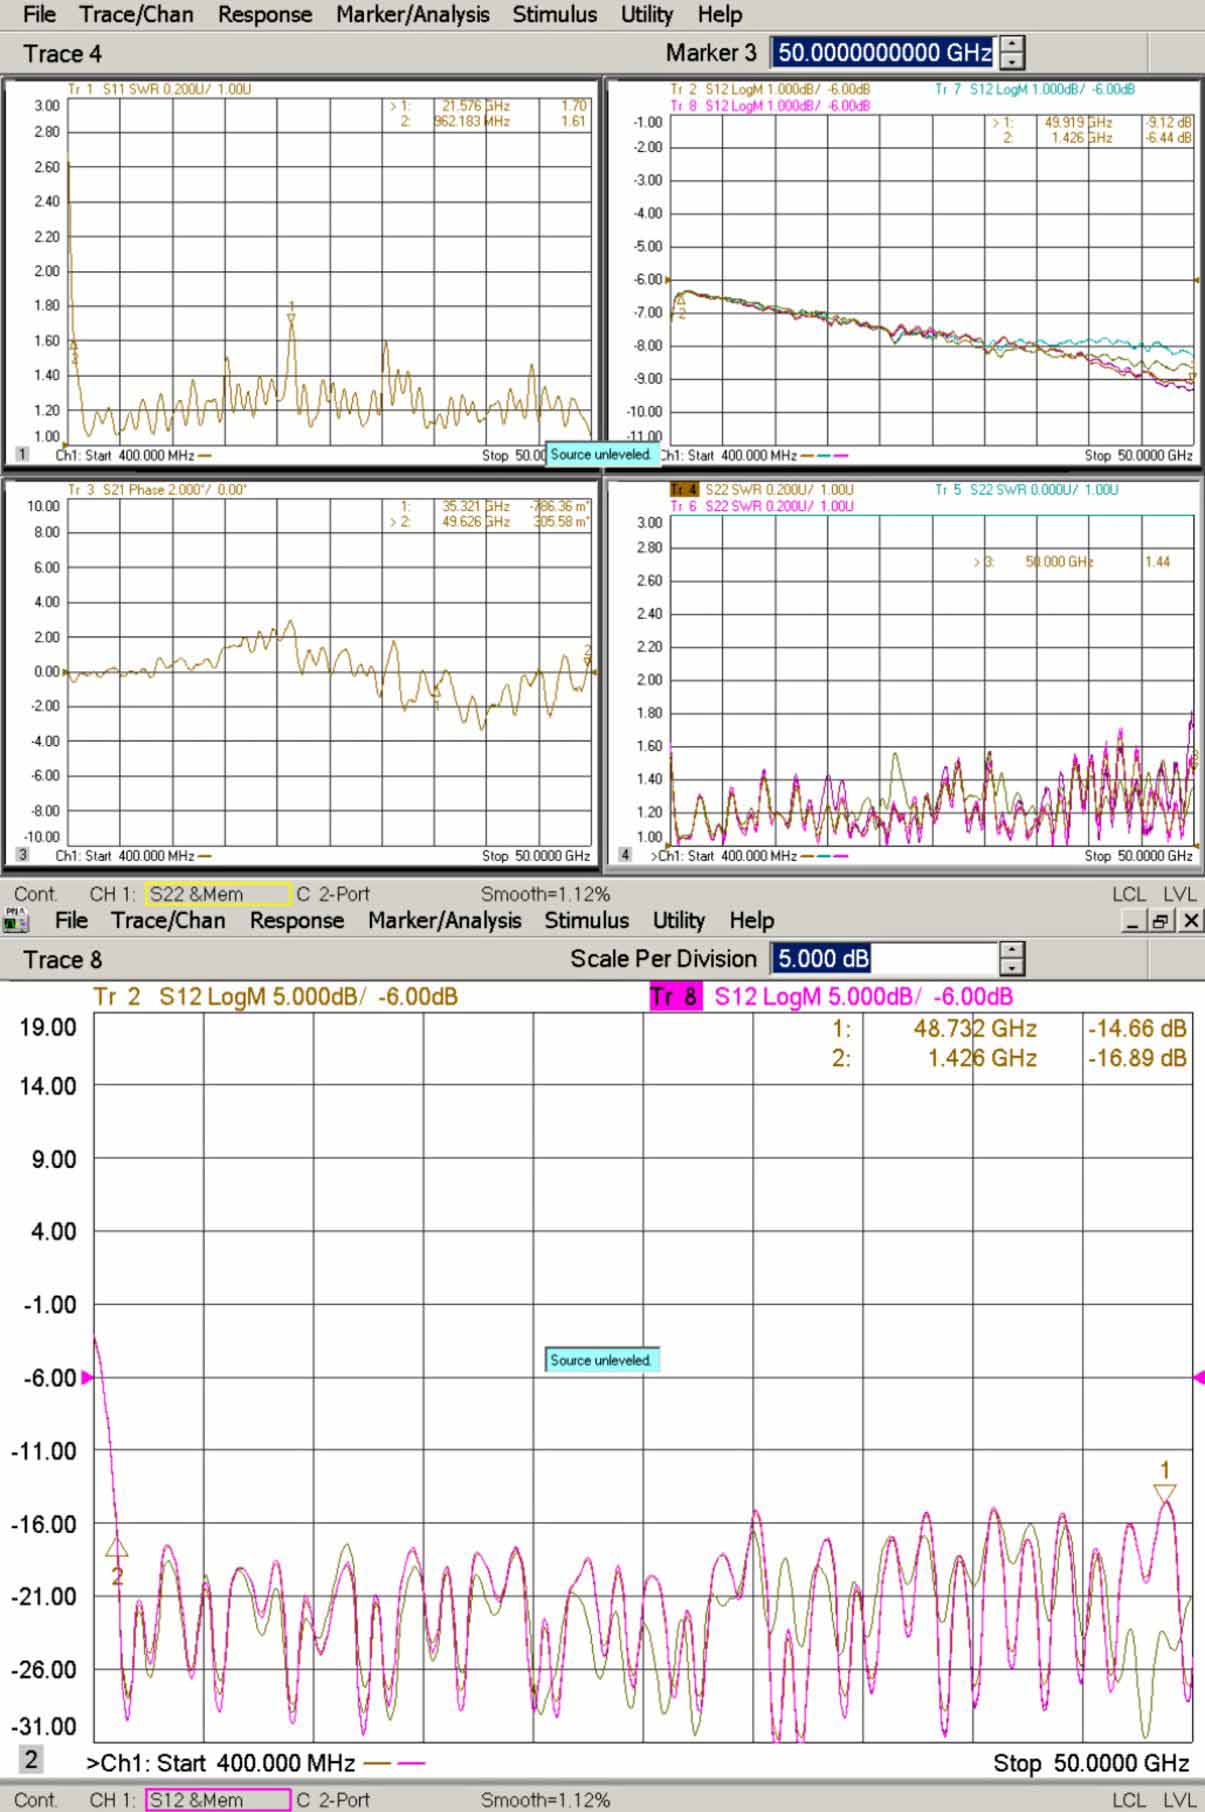Open Stimulus menu in the Trace 4 window
Image resolution: width=1205 pixels, height=1812 pixels.
(555, 15)
